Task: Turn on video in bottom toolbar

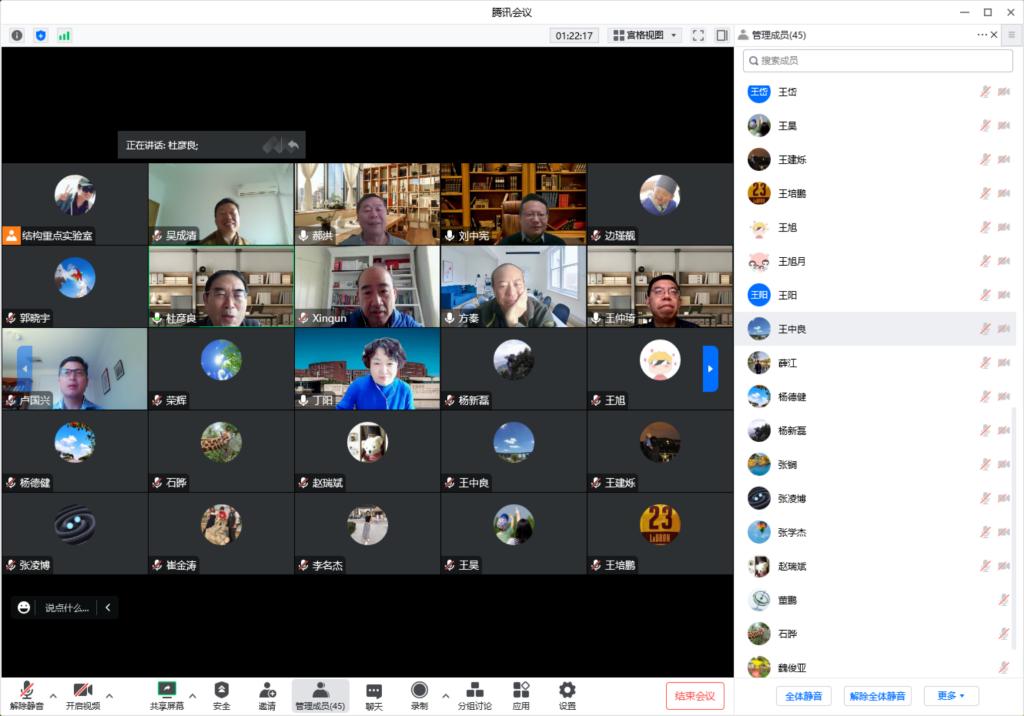Action: pos(83,696)
